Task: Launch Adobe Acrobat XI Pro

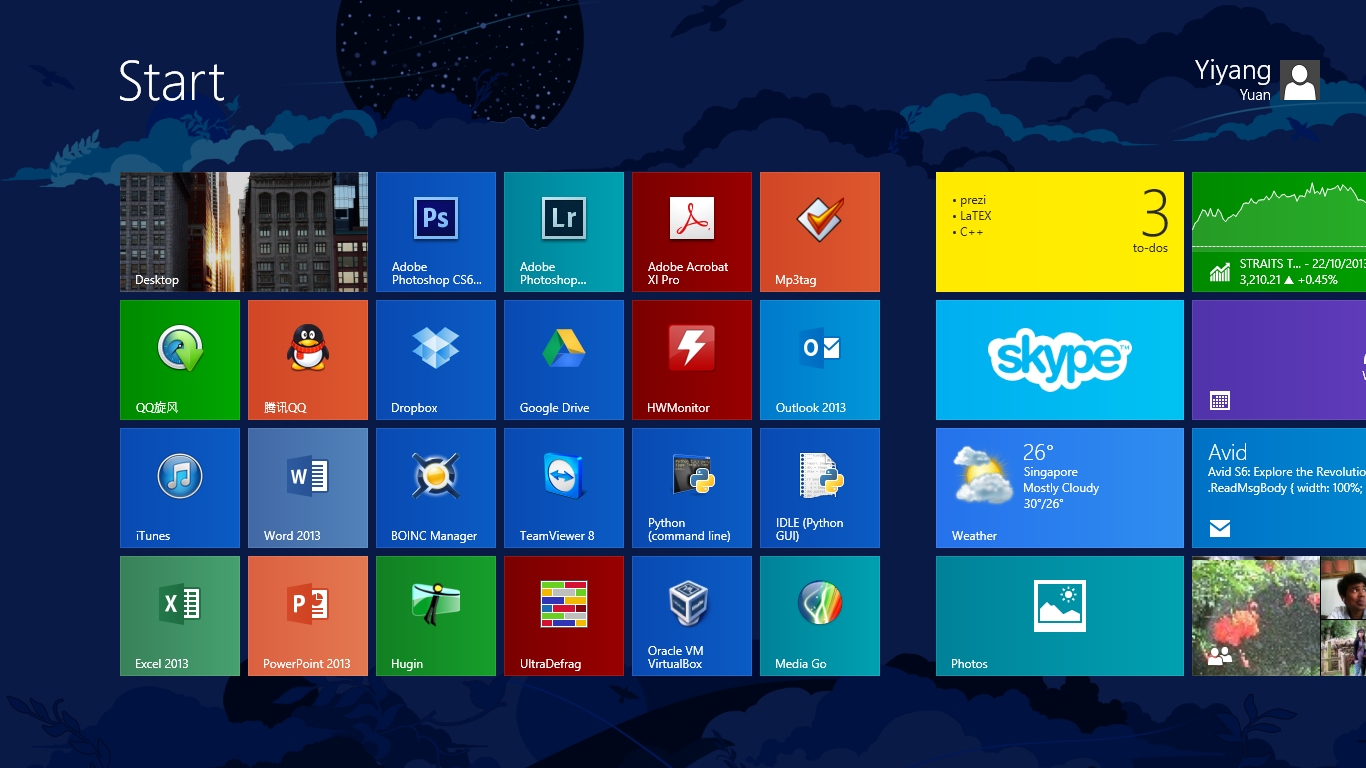Action: [692, 232]
